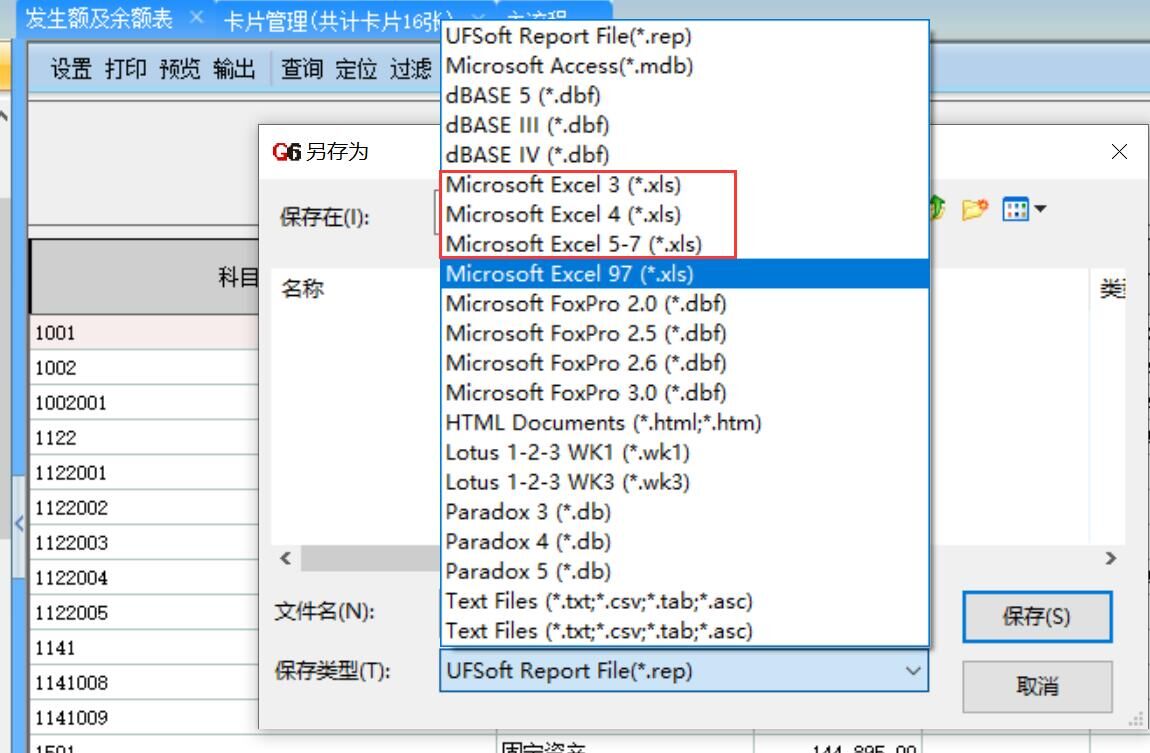Viewport: 1150px width, 753px height.
Task: Click 定位 in the toolbar
Action: tap(356, 69)
